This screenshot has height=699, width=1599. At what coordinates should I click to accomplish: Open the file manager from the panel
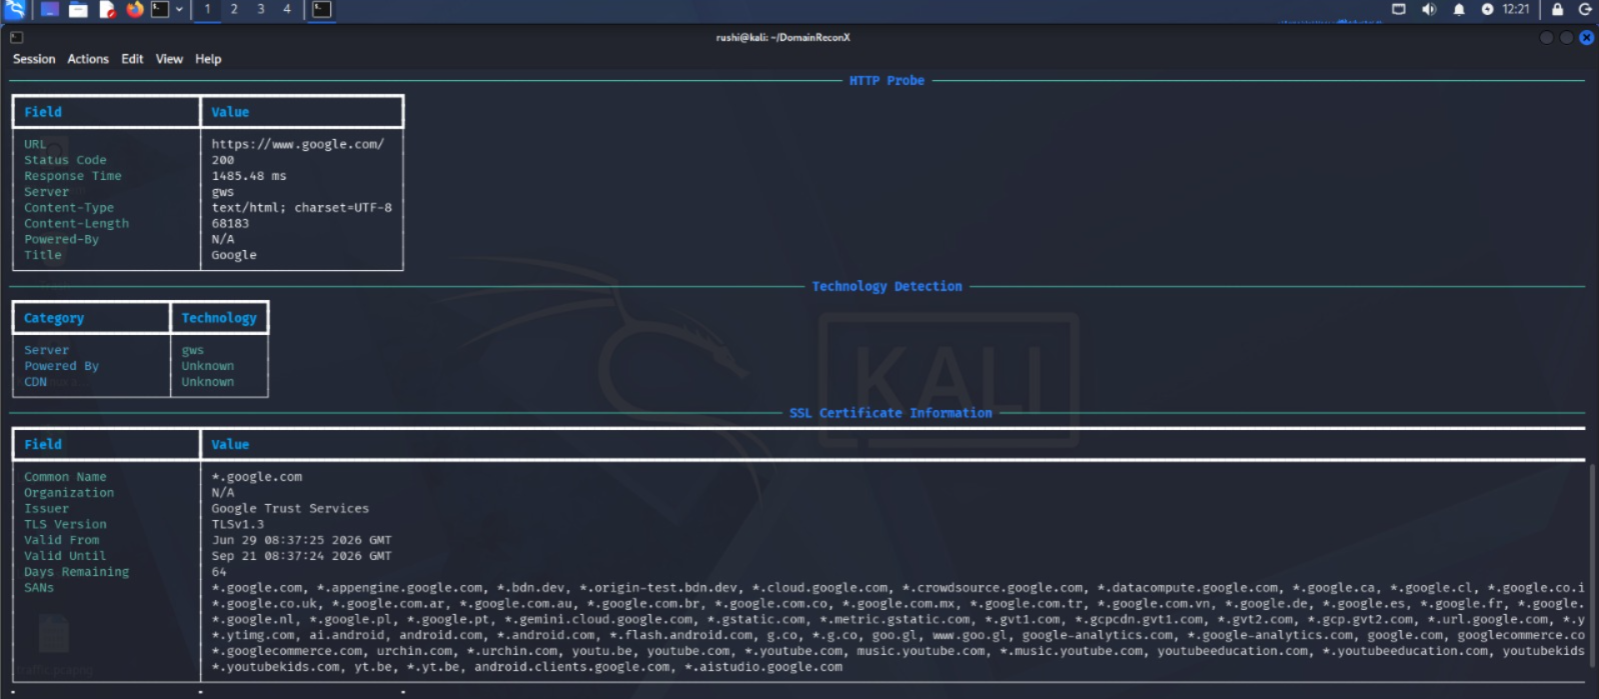point(78,10)
